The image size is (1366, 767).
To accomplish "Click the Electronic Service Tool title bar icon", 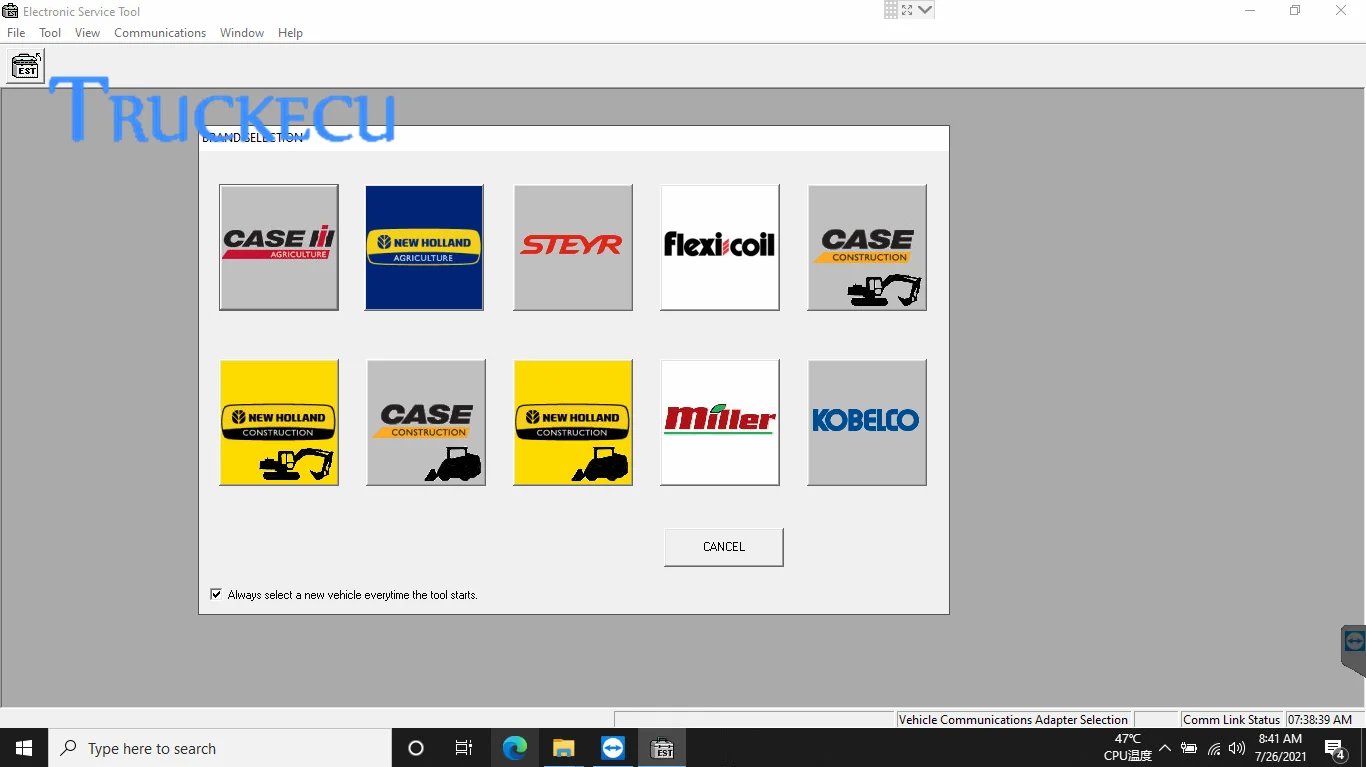I will pos(10,11).
